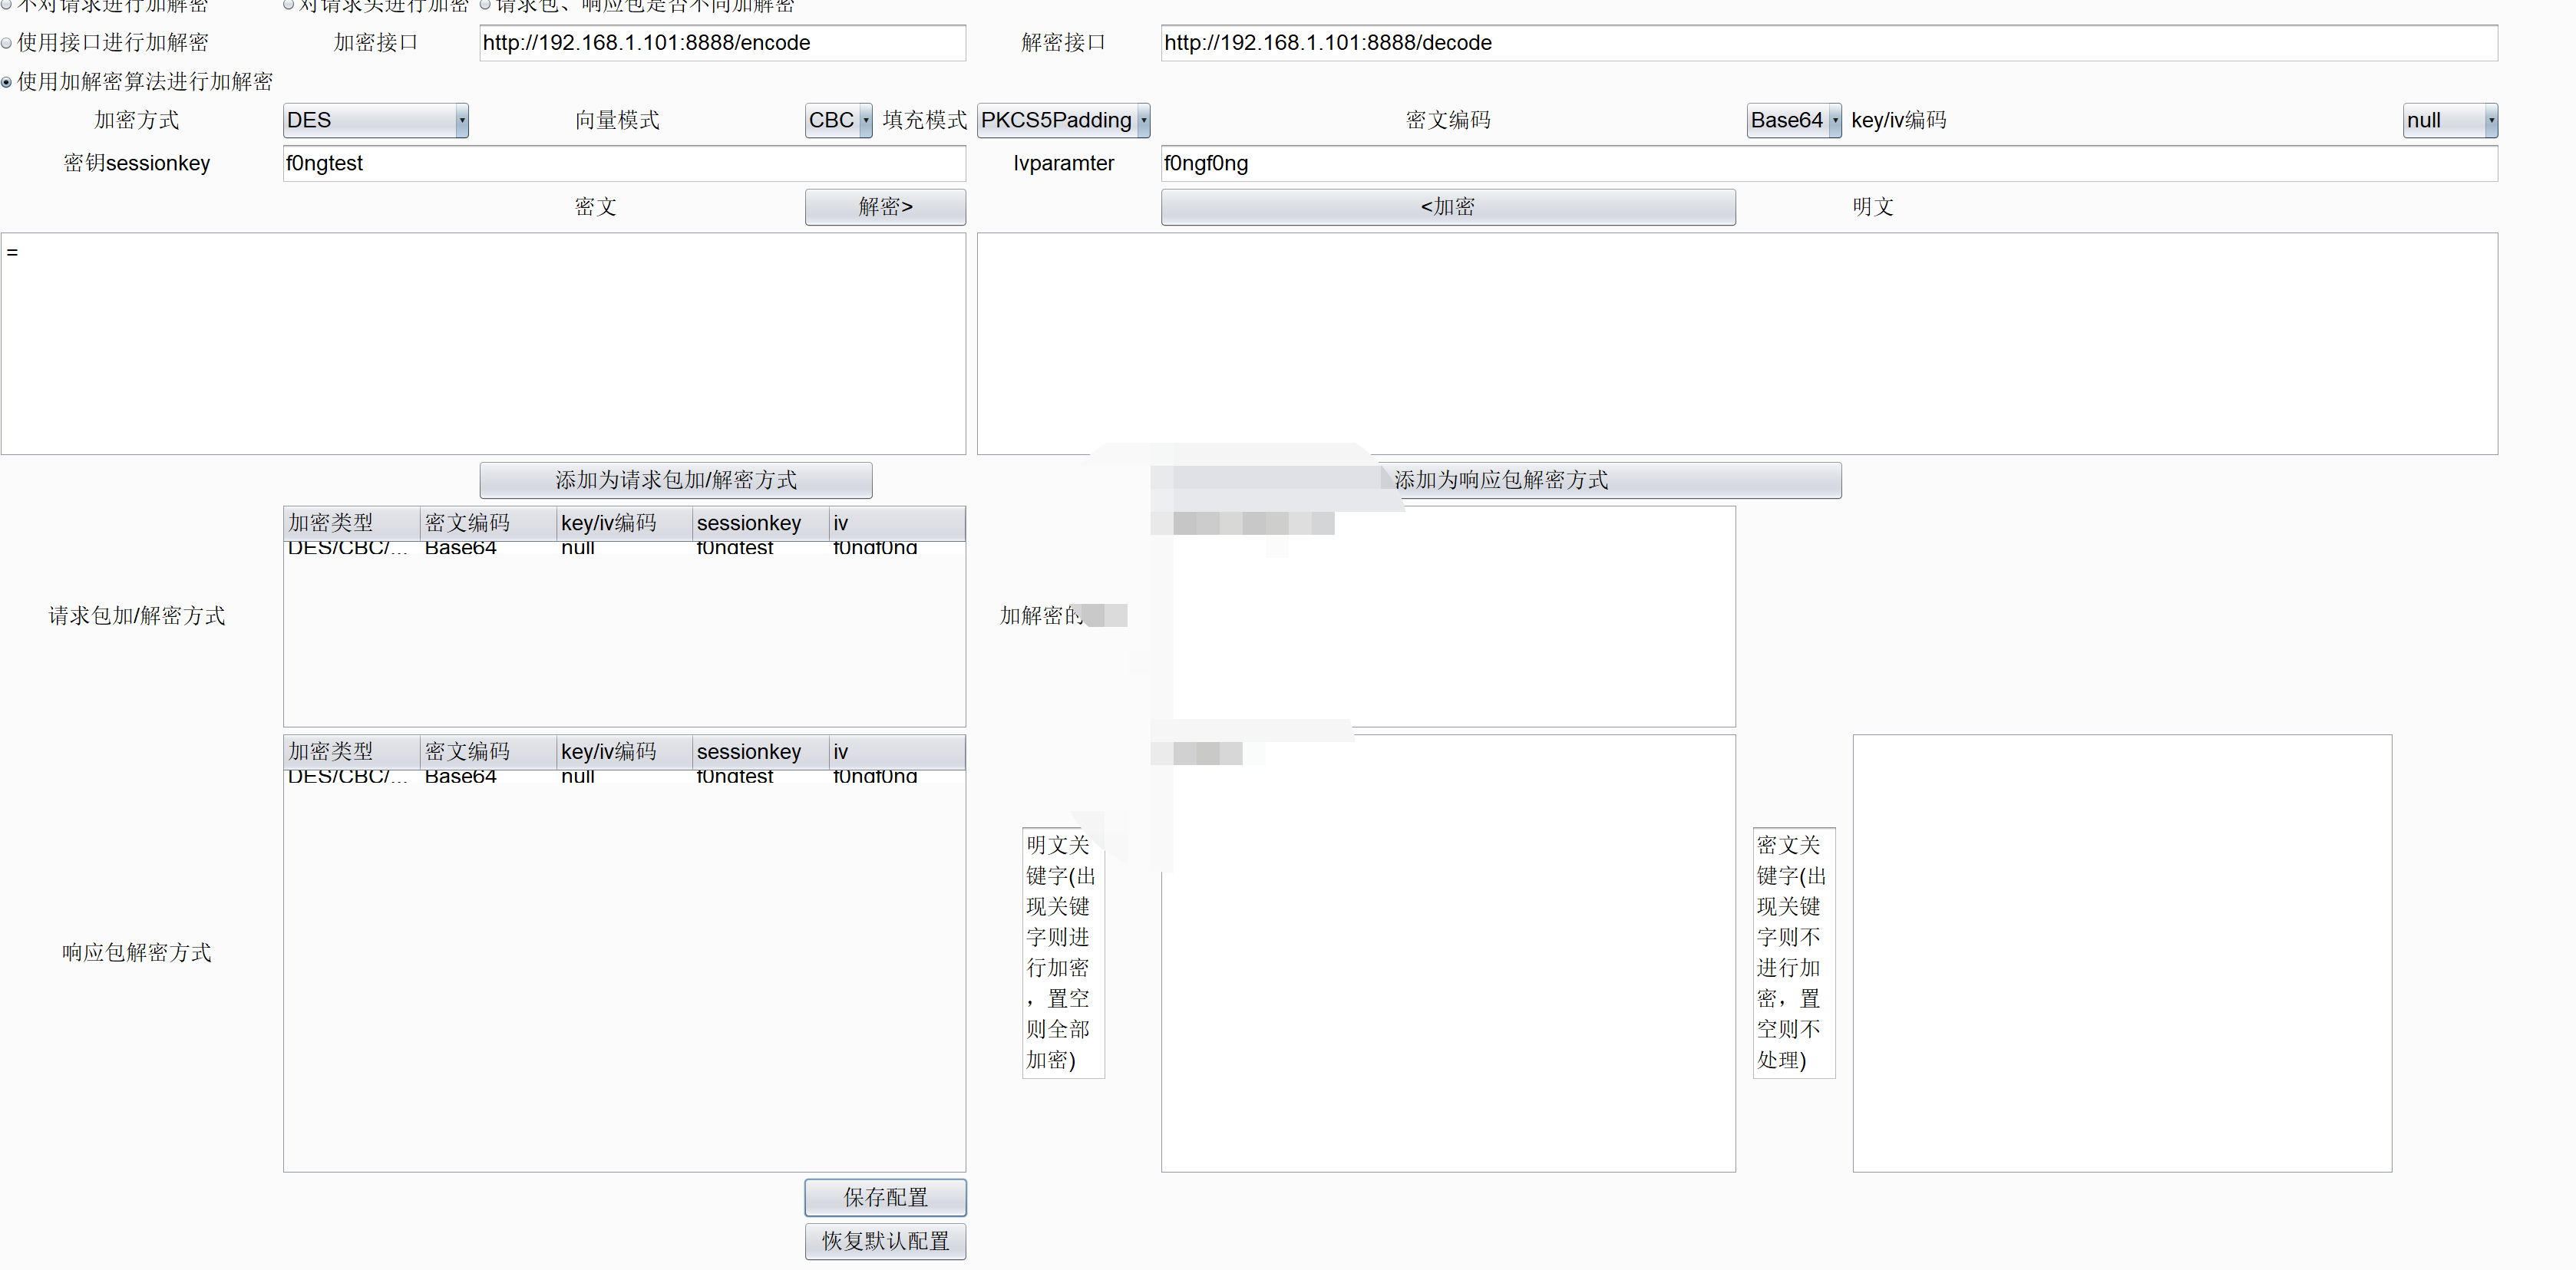Open the 加密方式 DES dropdown

pos(376,120)
